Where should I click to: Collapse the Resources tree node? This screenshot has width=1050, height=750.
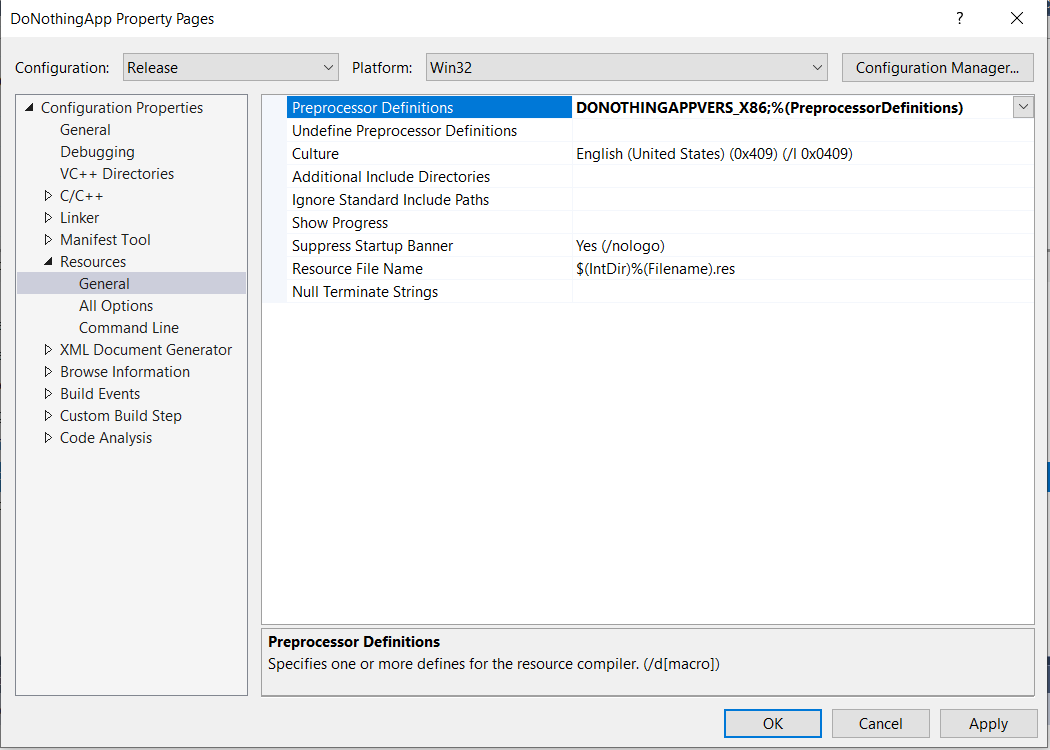point(48,262)
